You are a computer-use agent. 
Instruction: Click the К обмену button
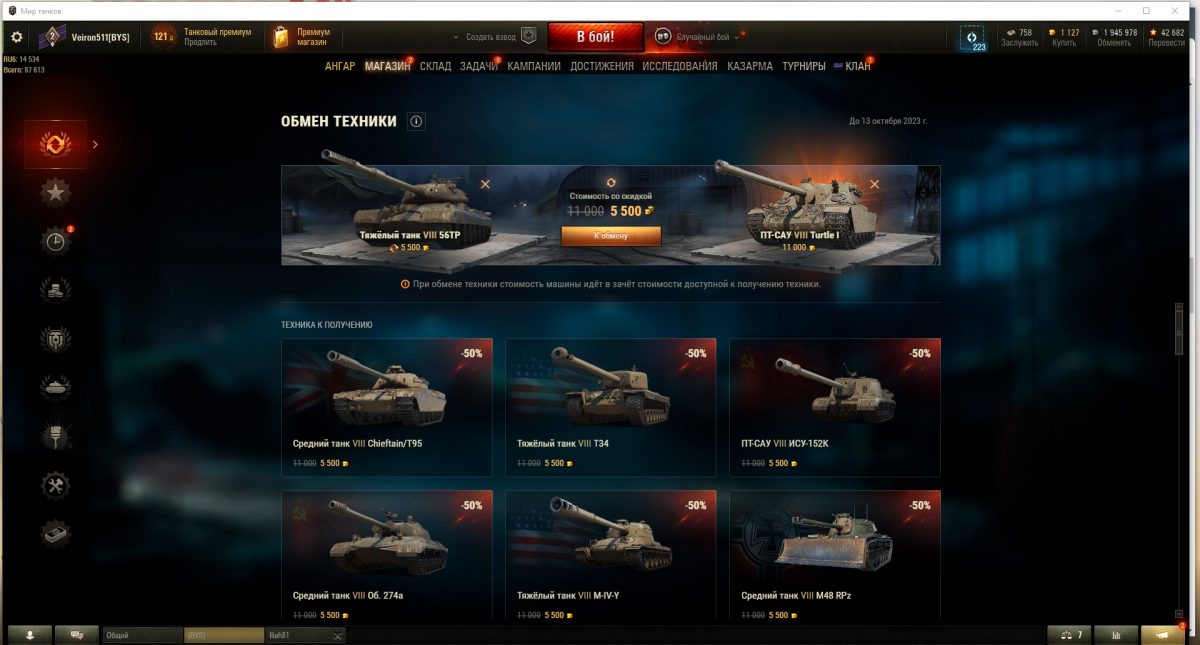(611, 236)
